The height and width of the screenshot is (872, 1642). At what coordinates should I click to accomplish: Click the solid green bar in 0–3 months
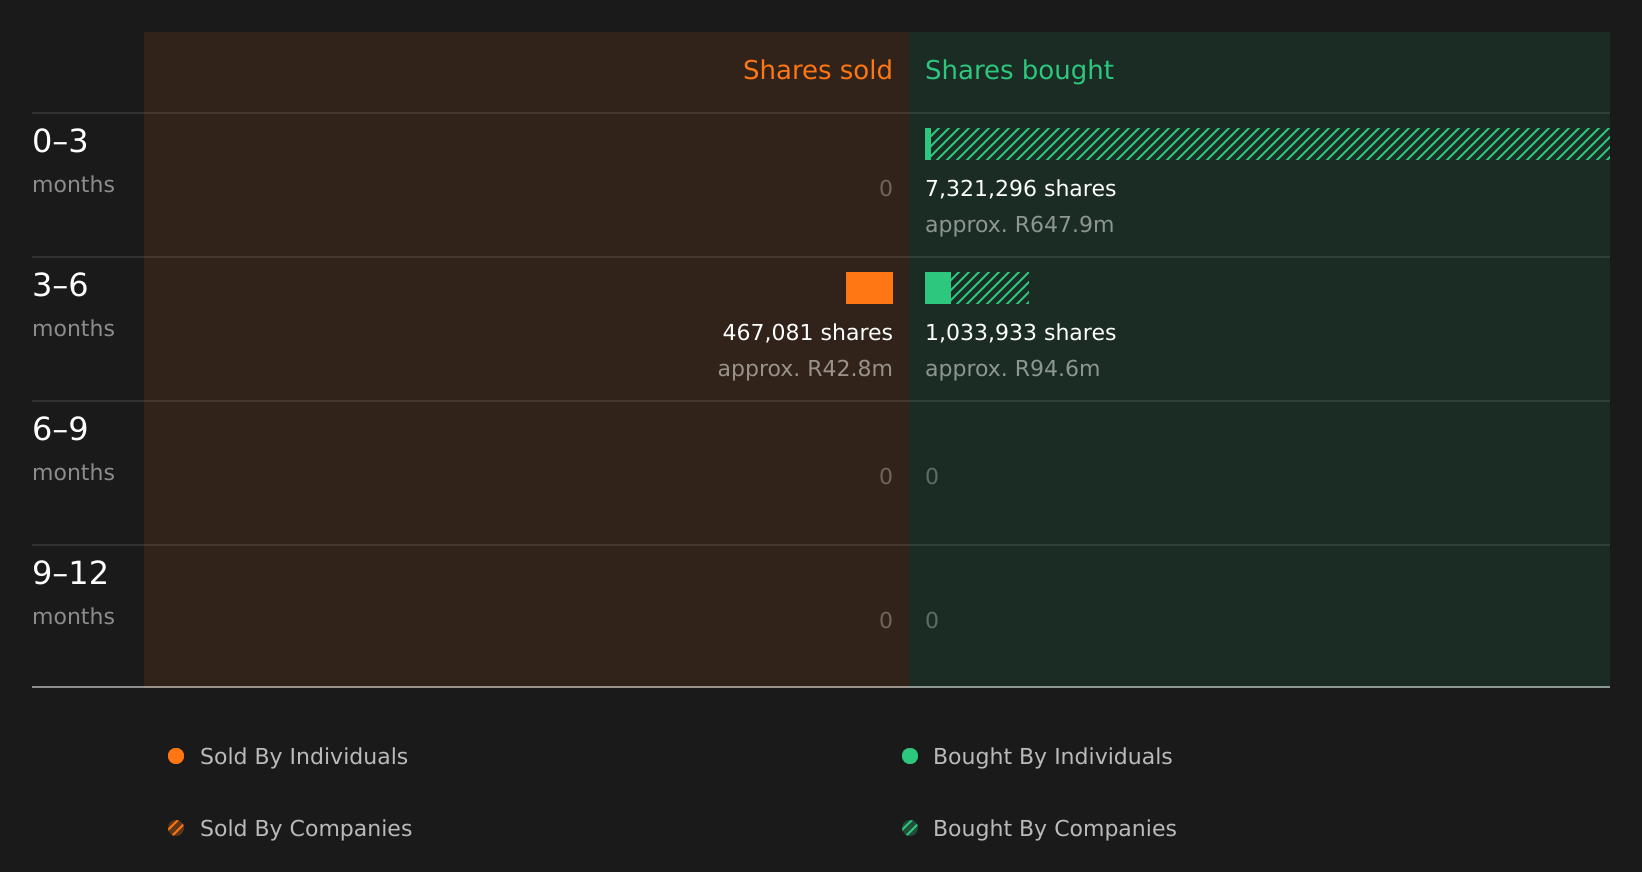pos(928,144)
